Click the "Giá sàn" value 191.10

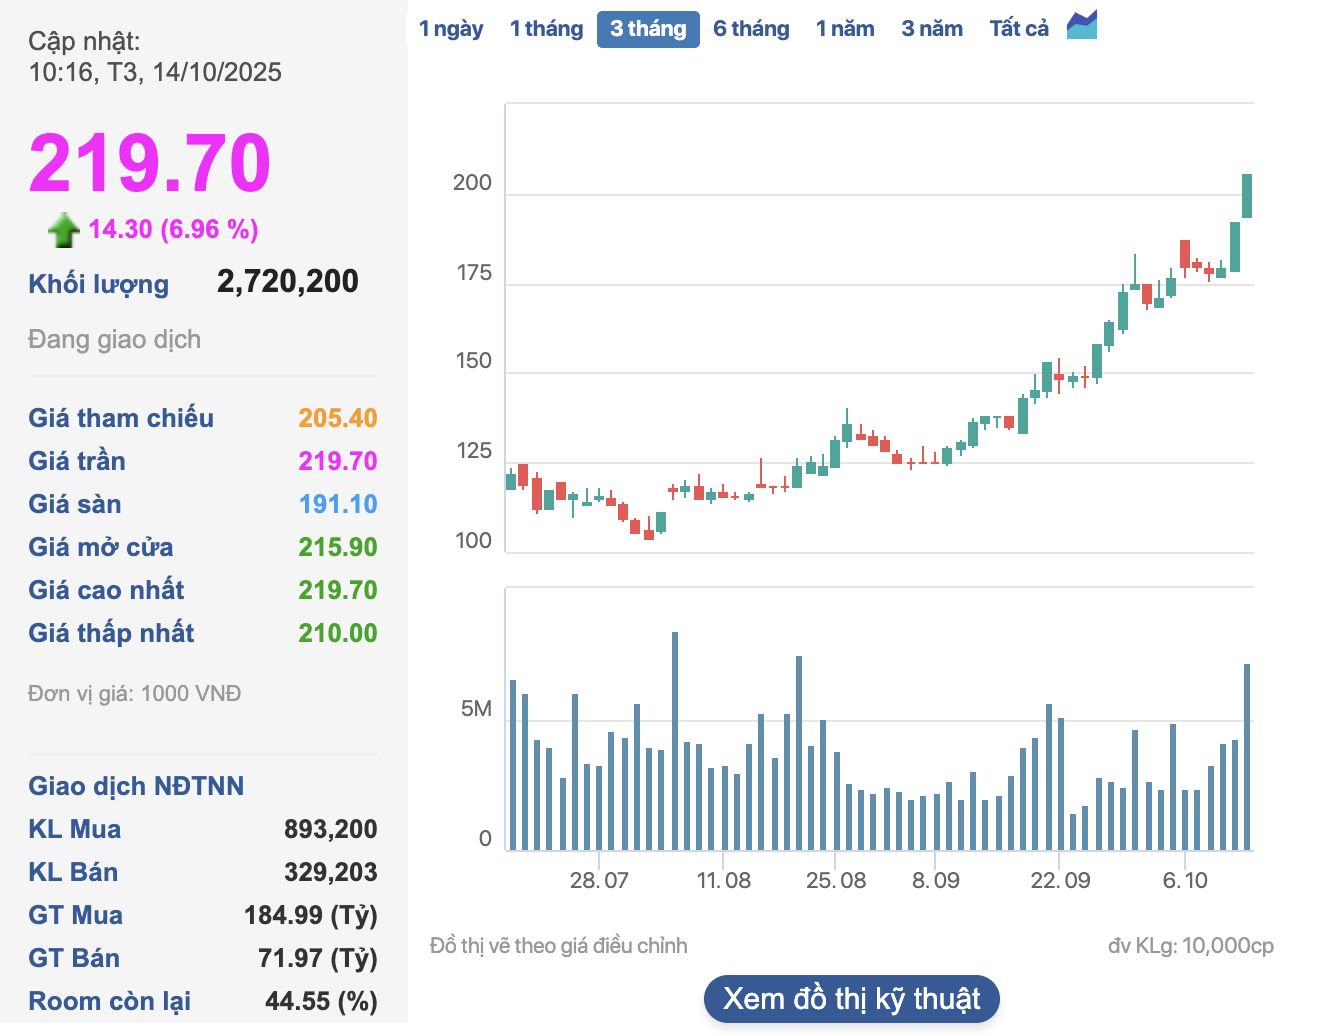point(338,504)
